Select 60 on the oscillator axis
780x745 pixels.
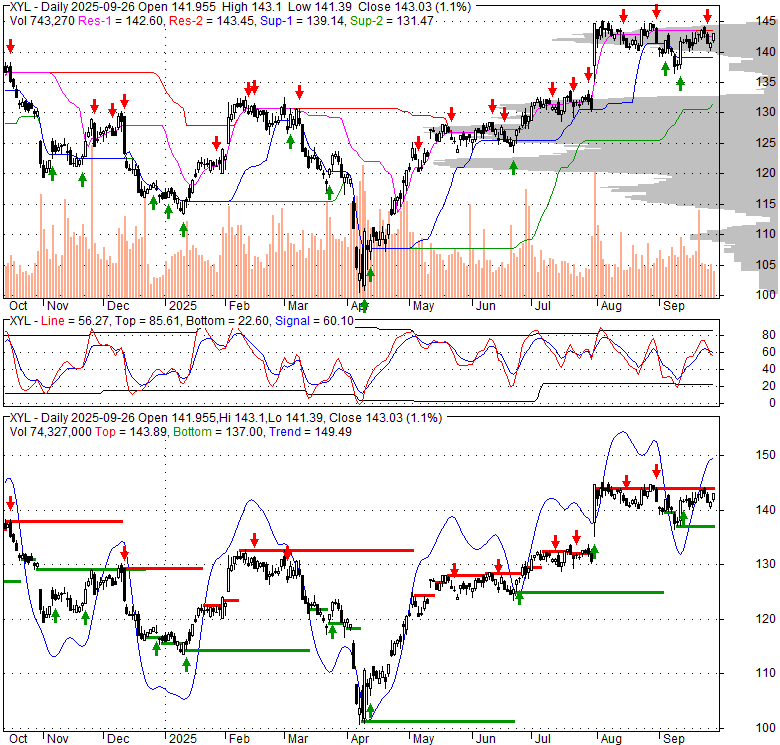click(x=769, y=352)
